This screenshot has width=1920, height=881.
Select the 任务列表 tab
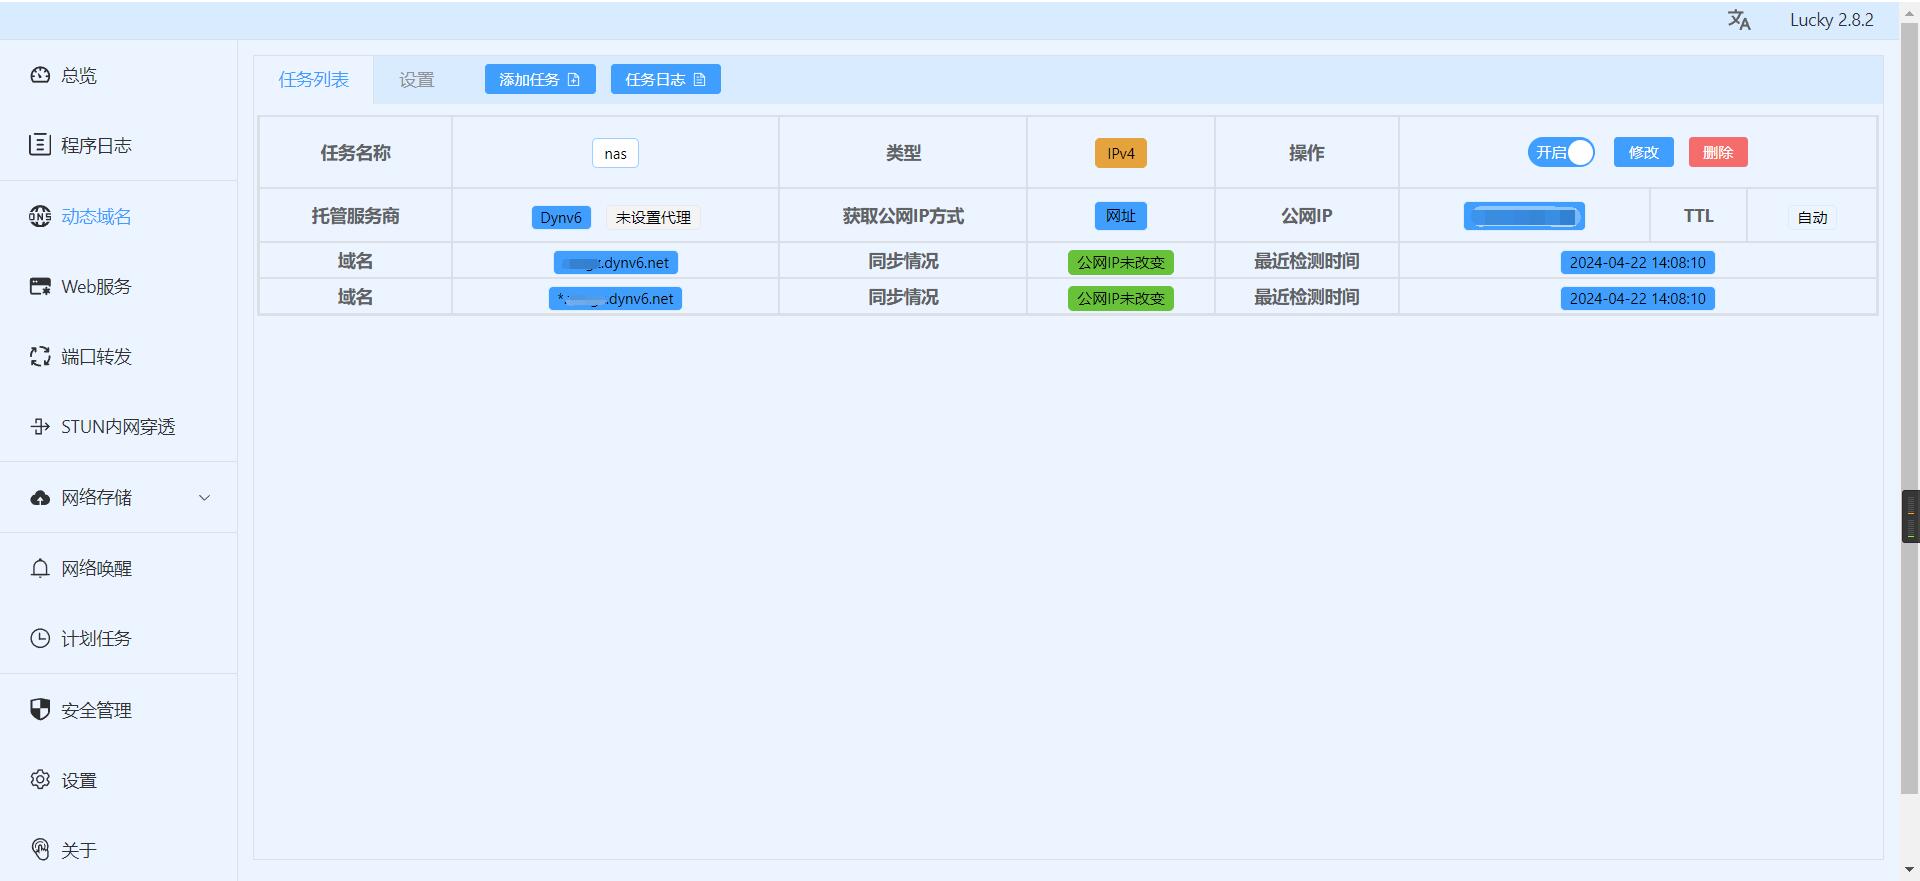(313, 80)
